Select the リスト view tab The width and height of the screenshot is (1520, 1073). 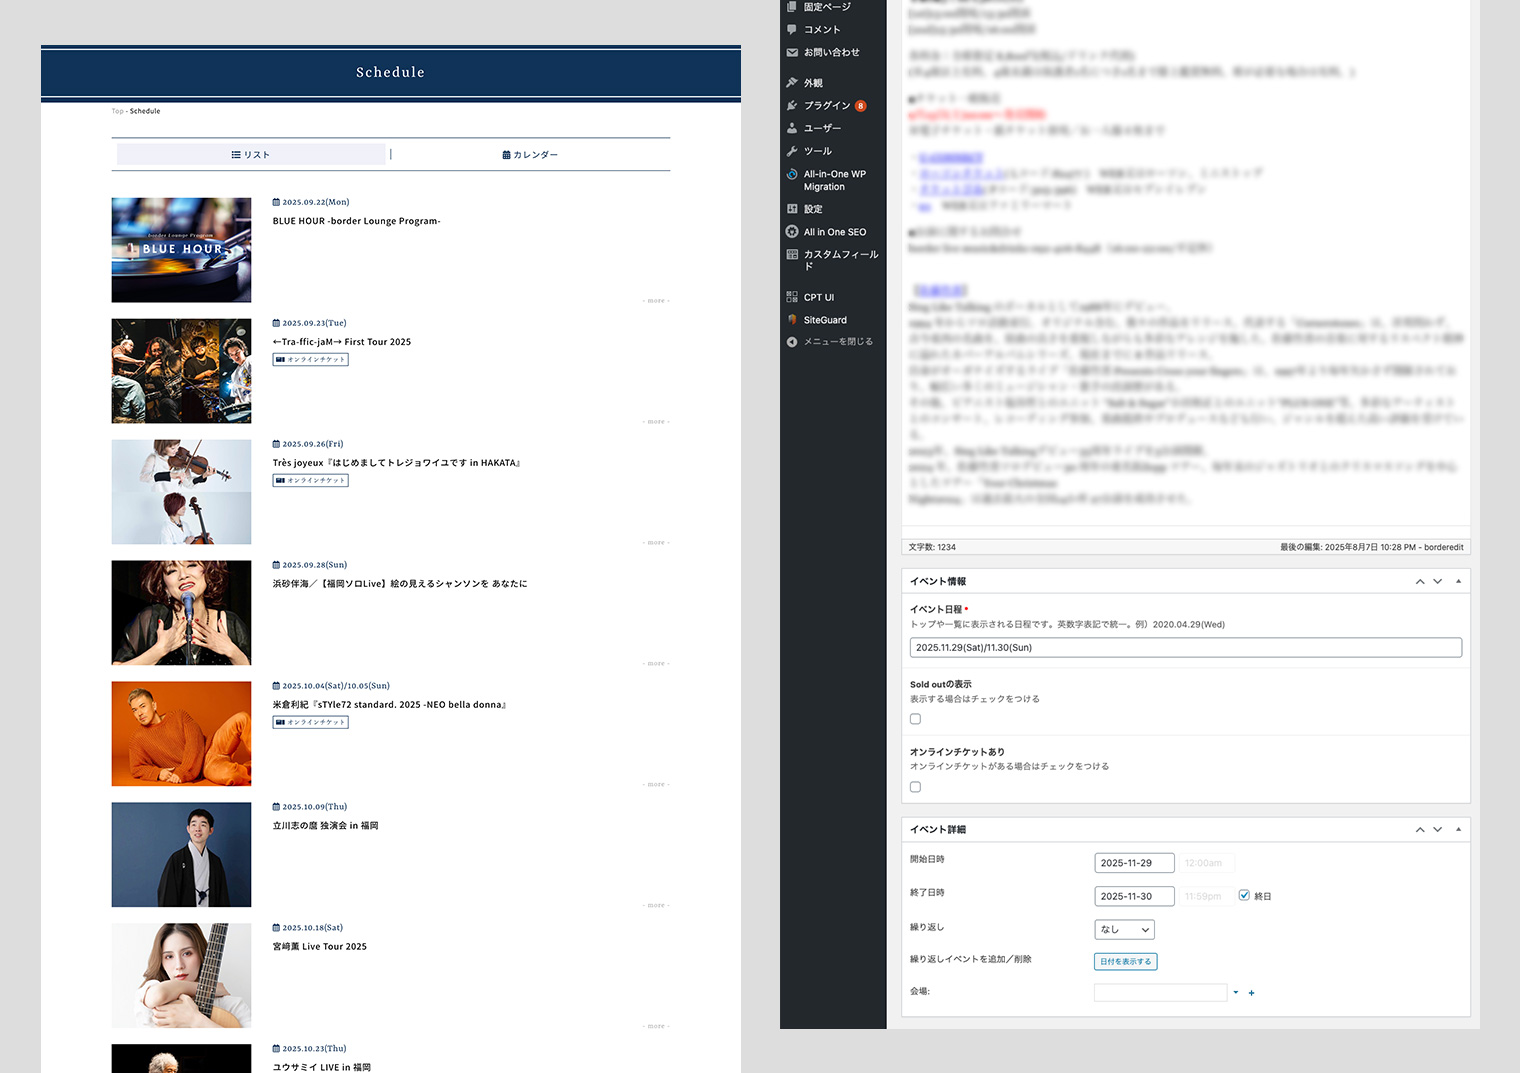click(x=251, y=155)
